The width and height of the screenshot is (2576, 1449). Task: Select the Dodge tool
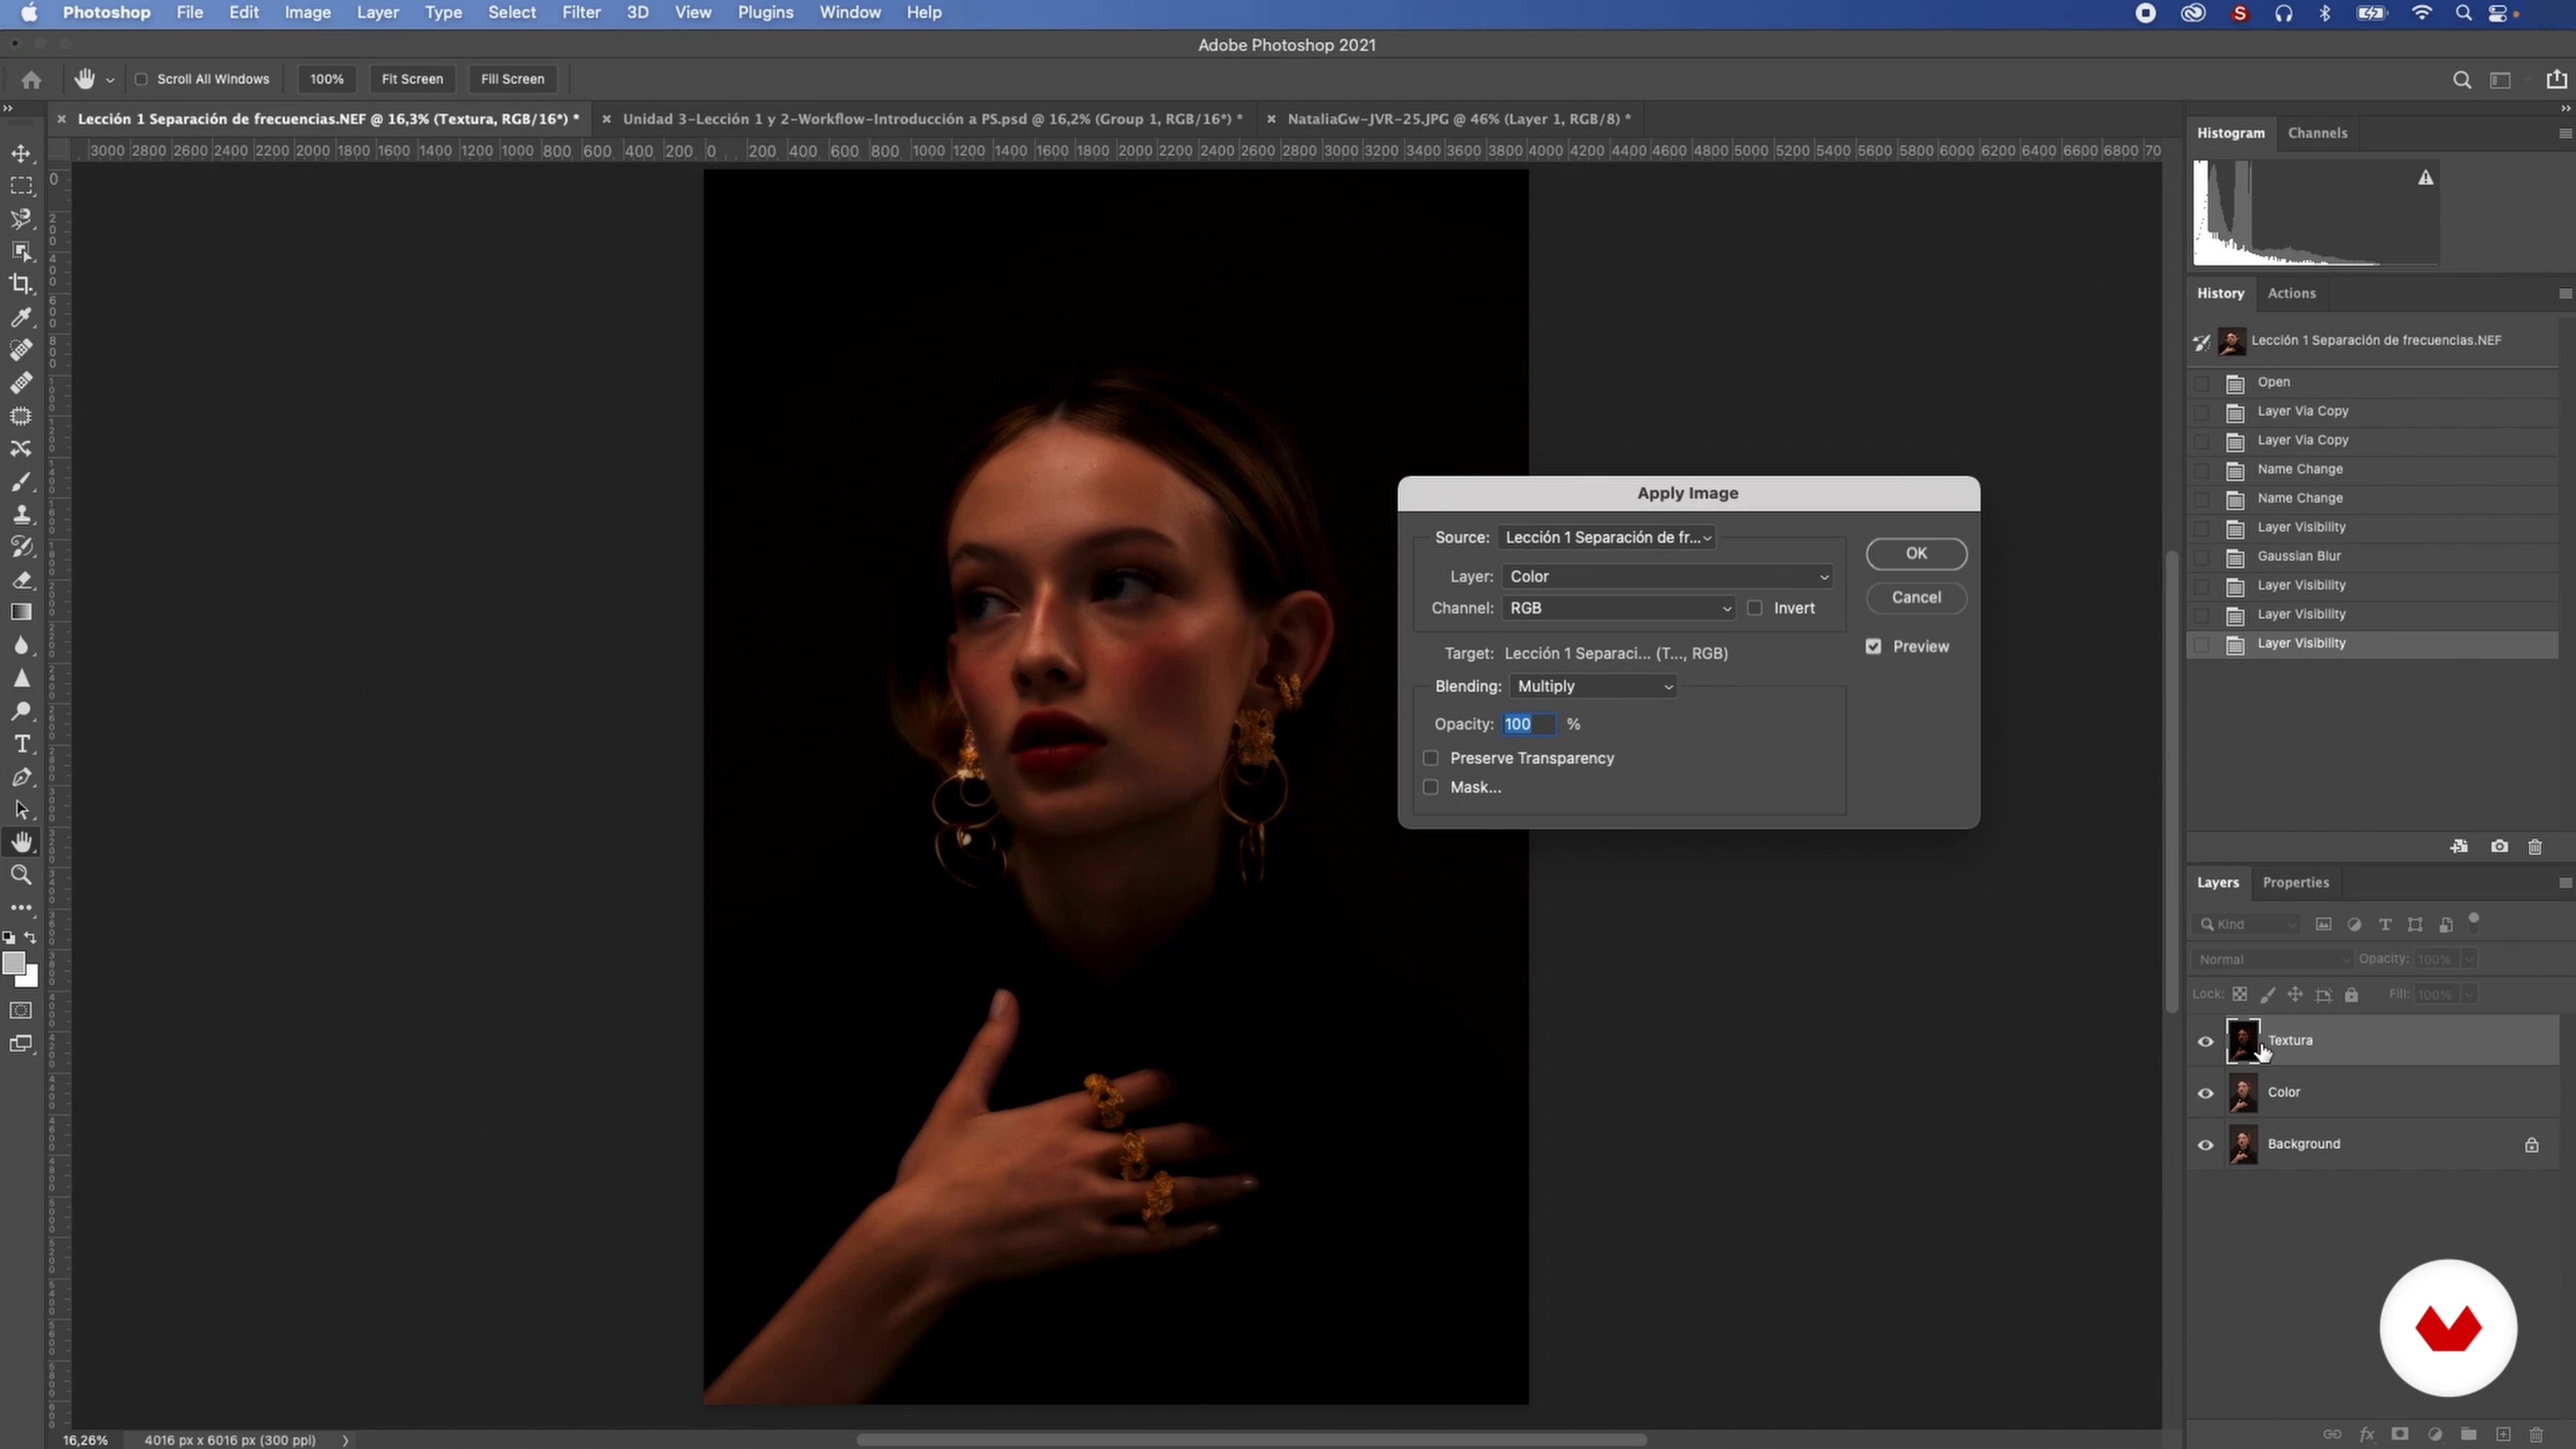pos(21,711)
